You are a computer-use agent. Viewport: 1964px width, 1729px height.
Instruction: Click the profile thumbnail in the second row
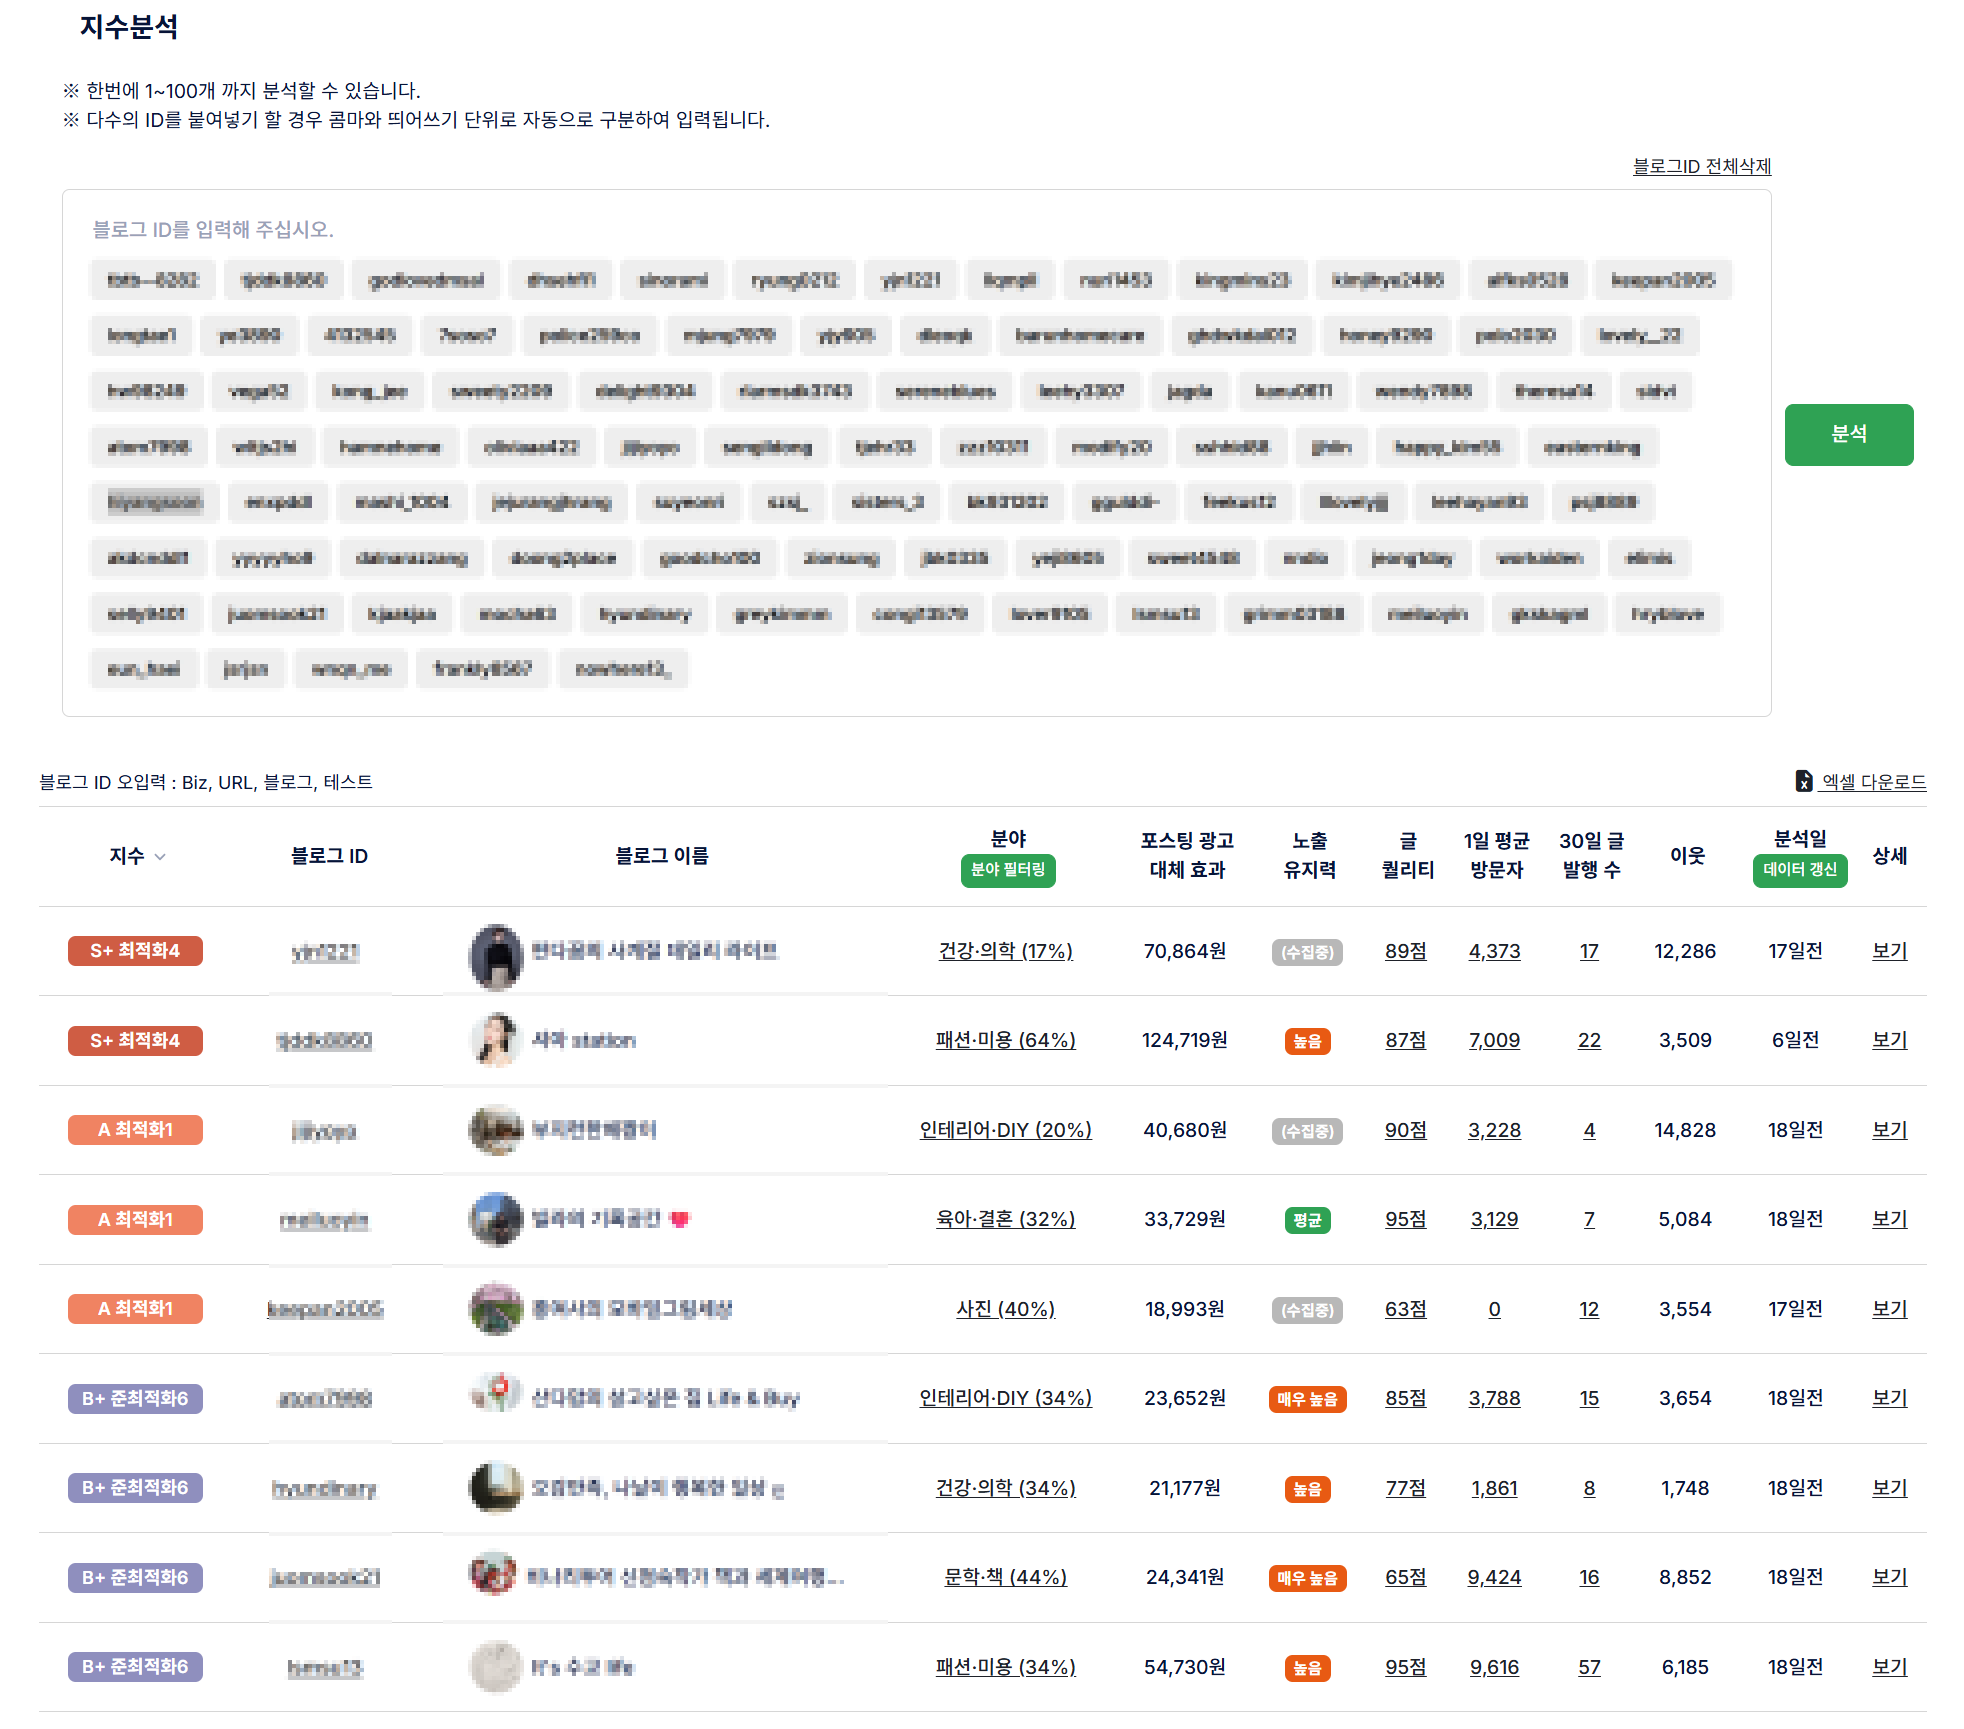[495, 1041]
